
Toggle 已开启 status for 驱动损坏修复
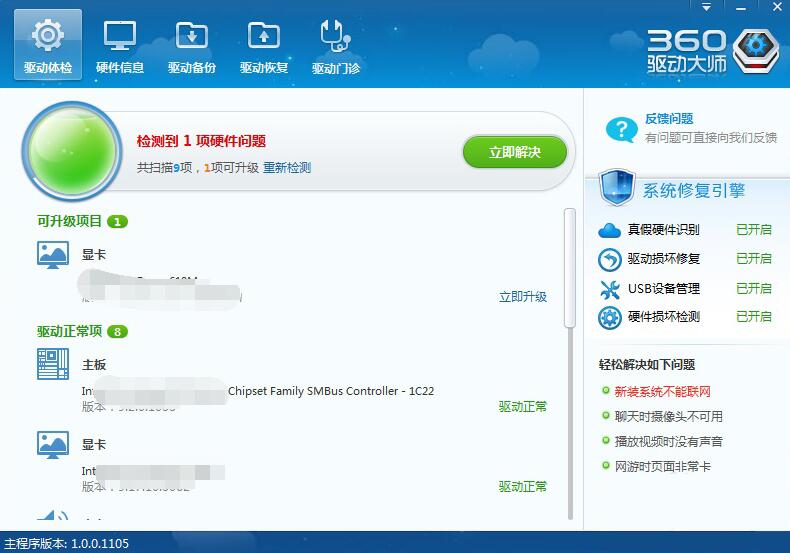[x=754, y=259]
